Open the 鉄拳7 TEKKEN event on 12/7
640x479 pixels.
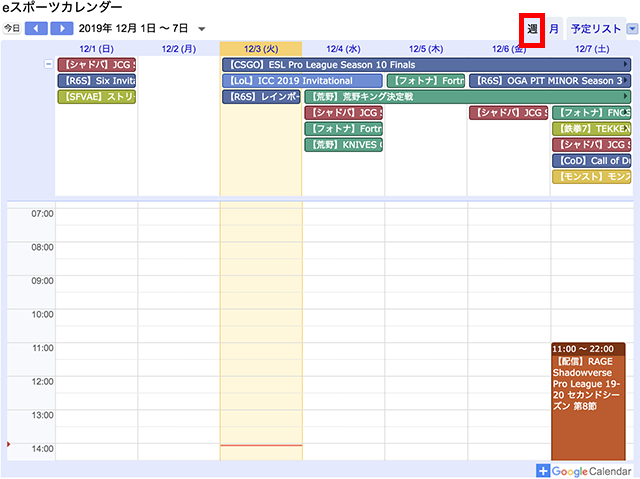591,129
